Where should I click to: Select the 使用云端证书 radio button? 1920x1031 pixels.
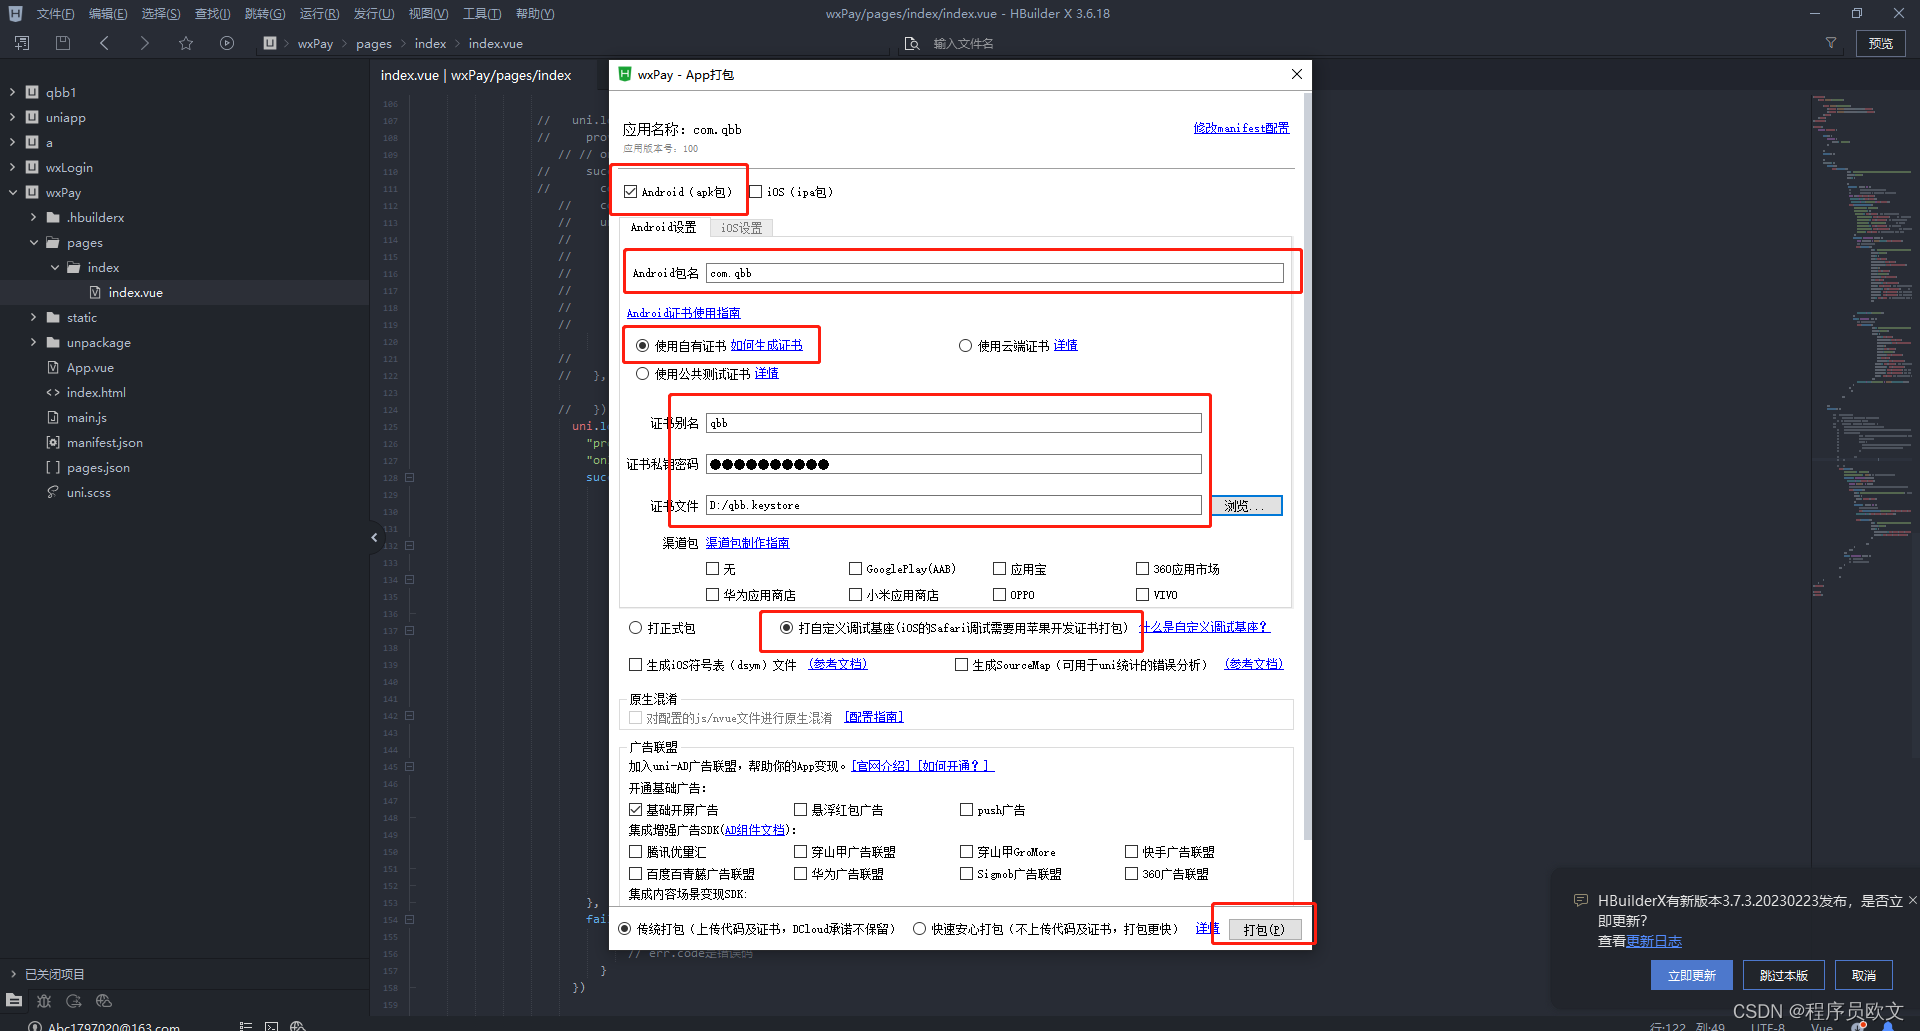[x=966, y=345]
